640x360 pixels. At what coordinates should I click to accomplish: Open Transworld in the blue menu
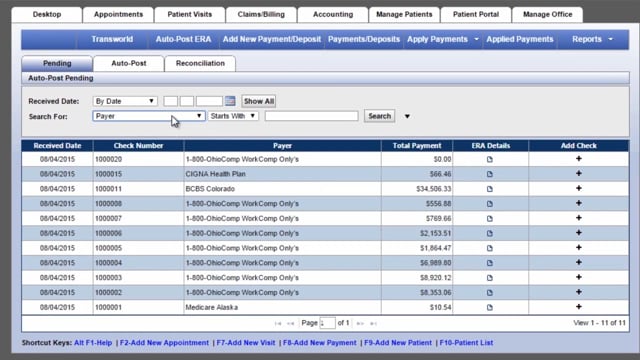[112, 39]
